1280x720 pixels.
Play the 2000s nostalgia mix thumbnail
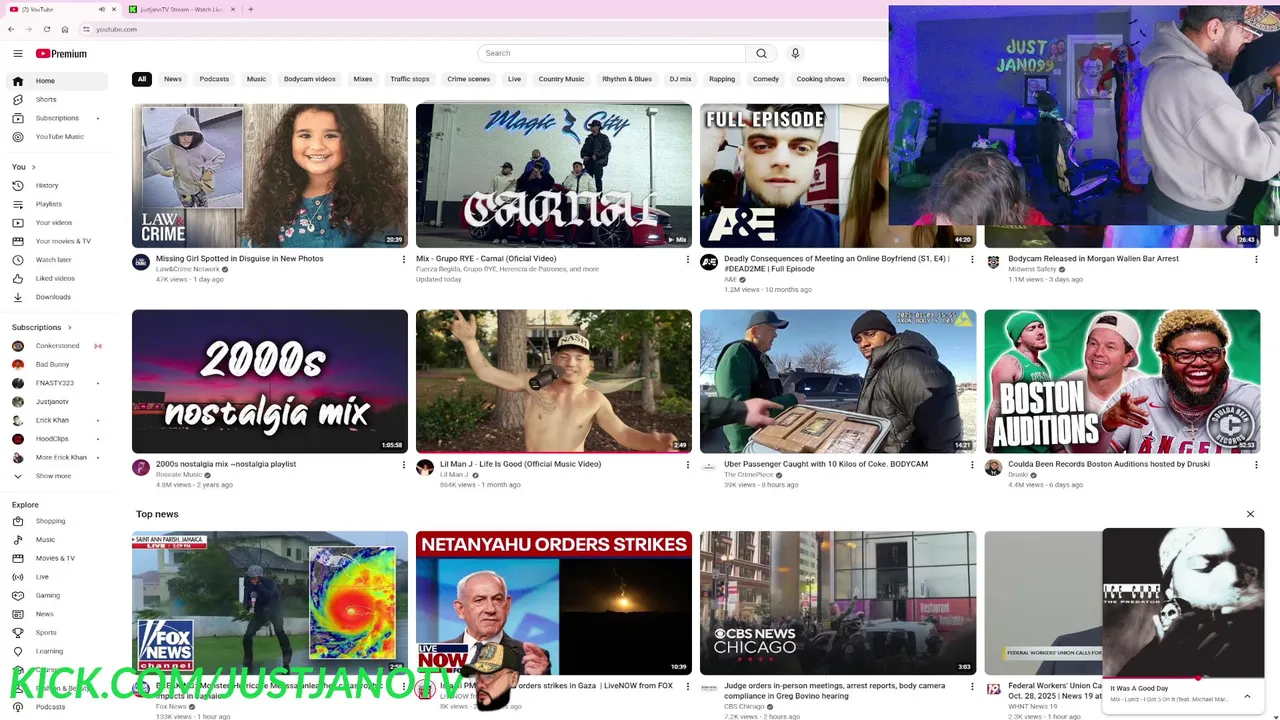click(270, 381)
